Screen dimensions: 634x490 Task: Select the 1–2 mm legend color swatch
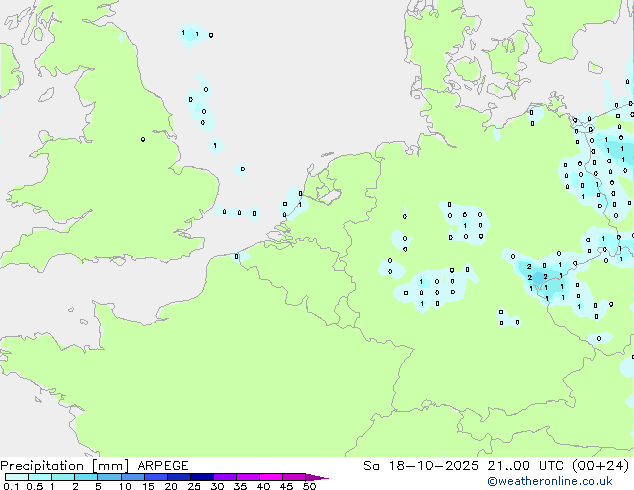63,478
